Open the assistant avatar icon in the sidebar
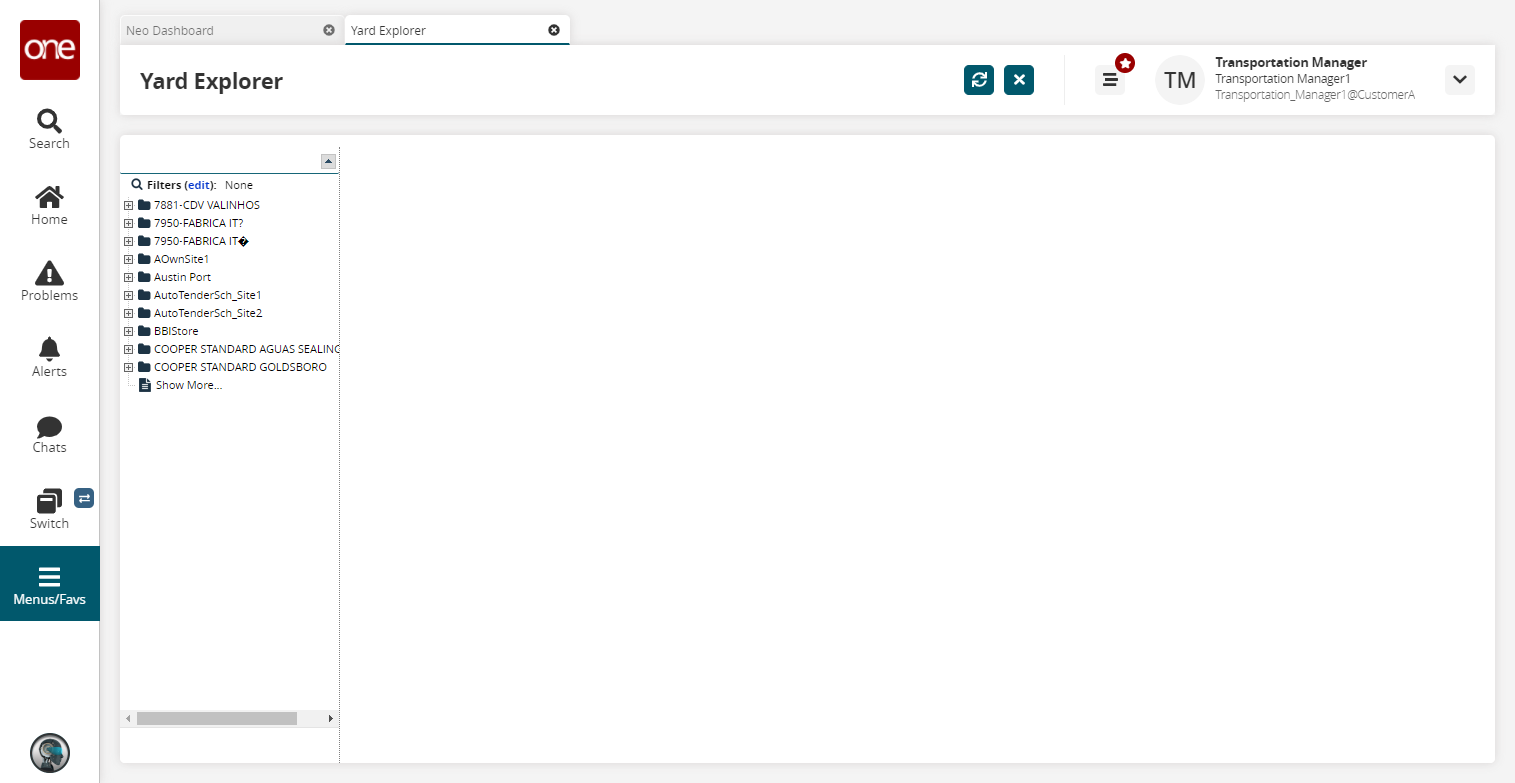 click(x=50, y=753)
